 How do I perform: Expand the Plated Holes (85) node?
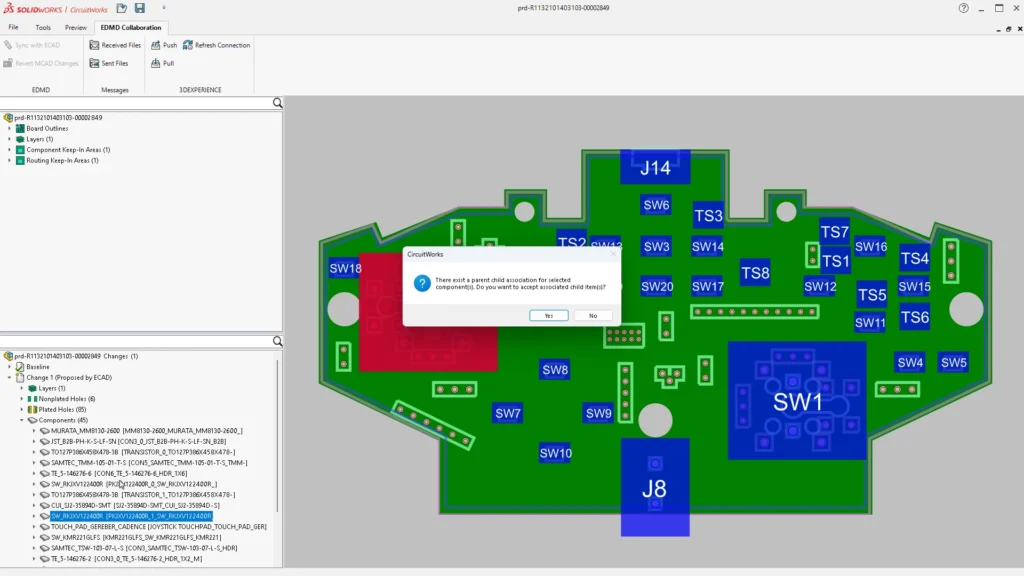point(22,408)
